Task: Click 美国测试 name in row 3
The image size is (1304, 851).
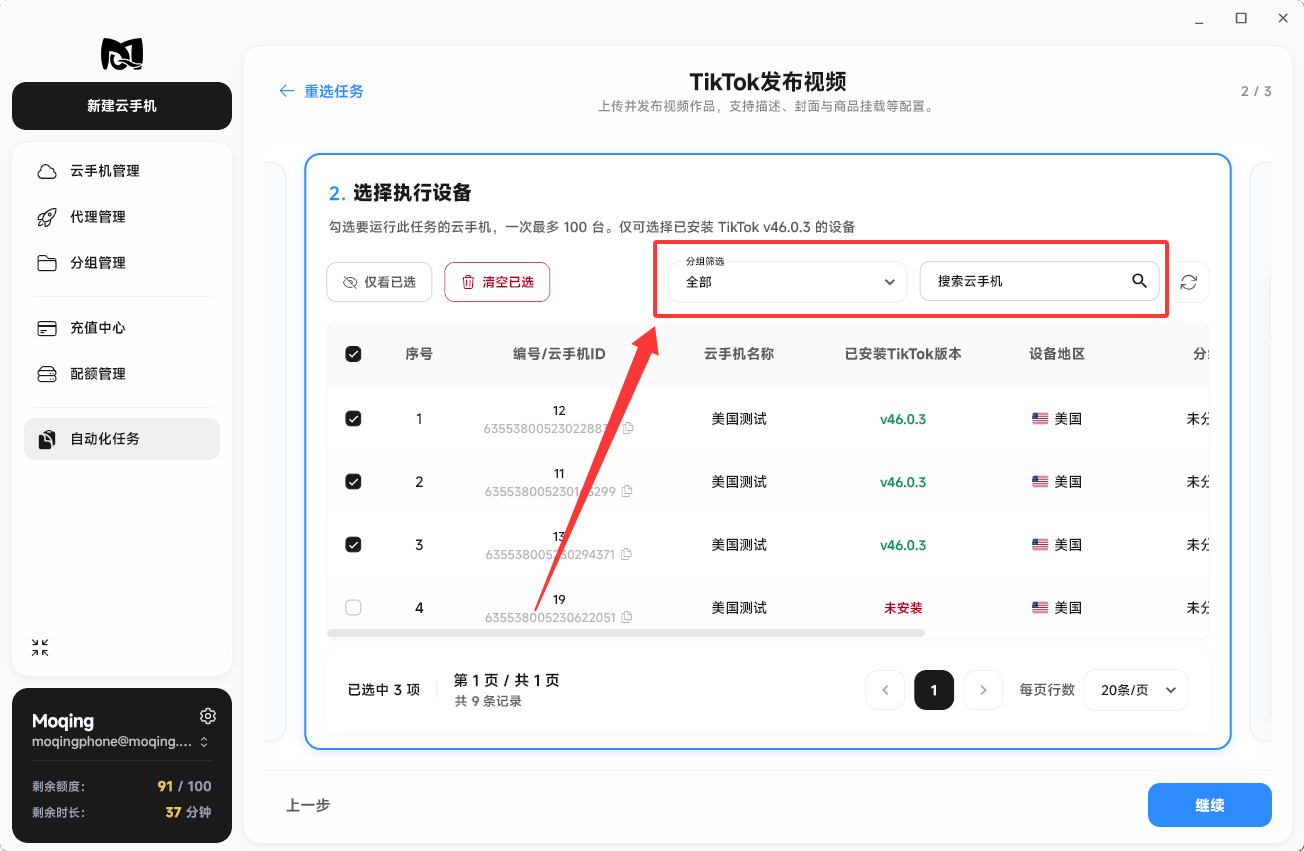Action: (x=739, y=545)
